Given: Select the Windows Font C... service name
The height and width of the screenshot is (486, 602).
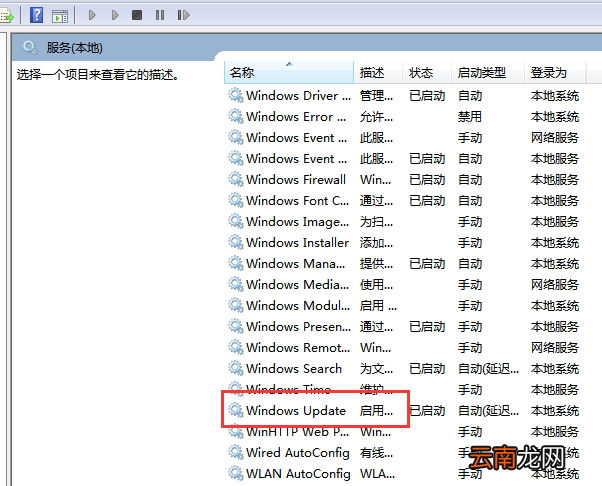Looking at the screenshot, I should [298, 200].
